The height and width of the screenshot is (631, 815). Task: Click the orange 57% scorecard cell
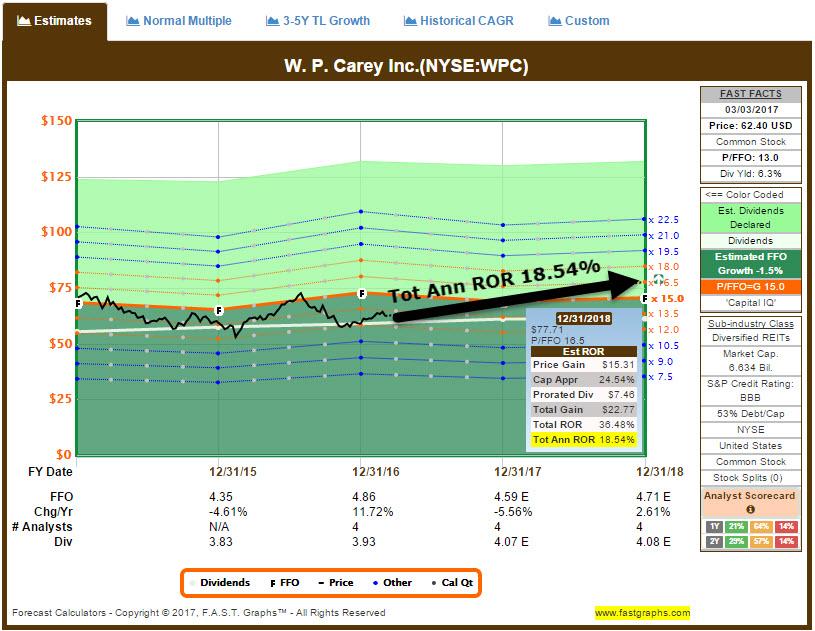pyautogui.click(x=761, y=541)
